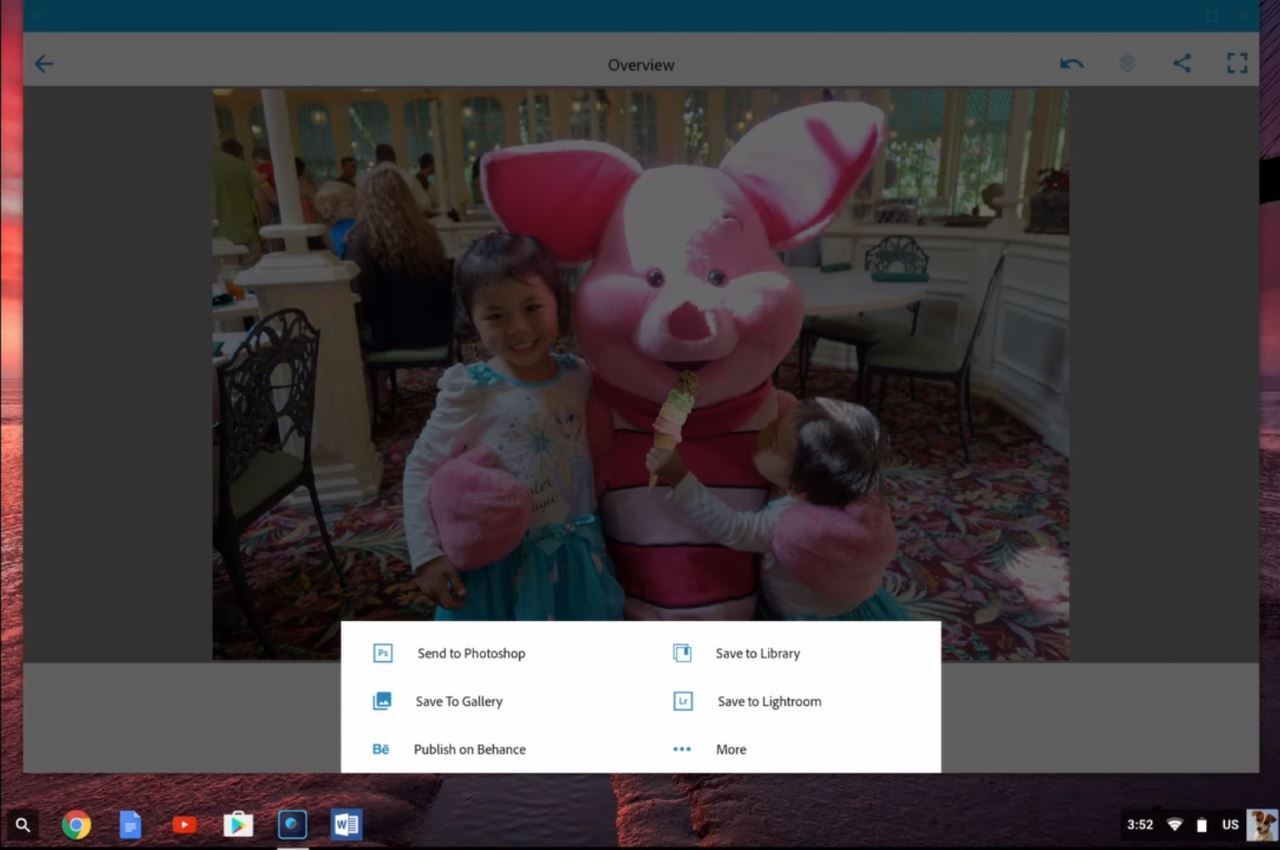This screenshot has height=850, width=1280.
Task: Click the Overview title text
Action: pos(641,65)
